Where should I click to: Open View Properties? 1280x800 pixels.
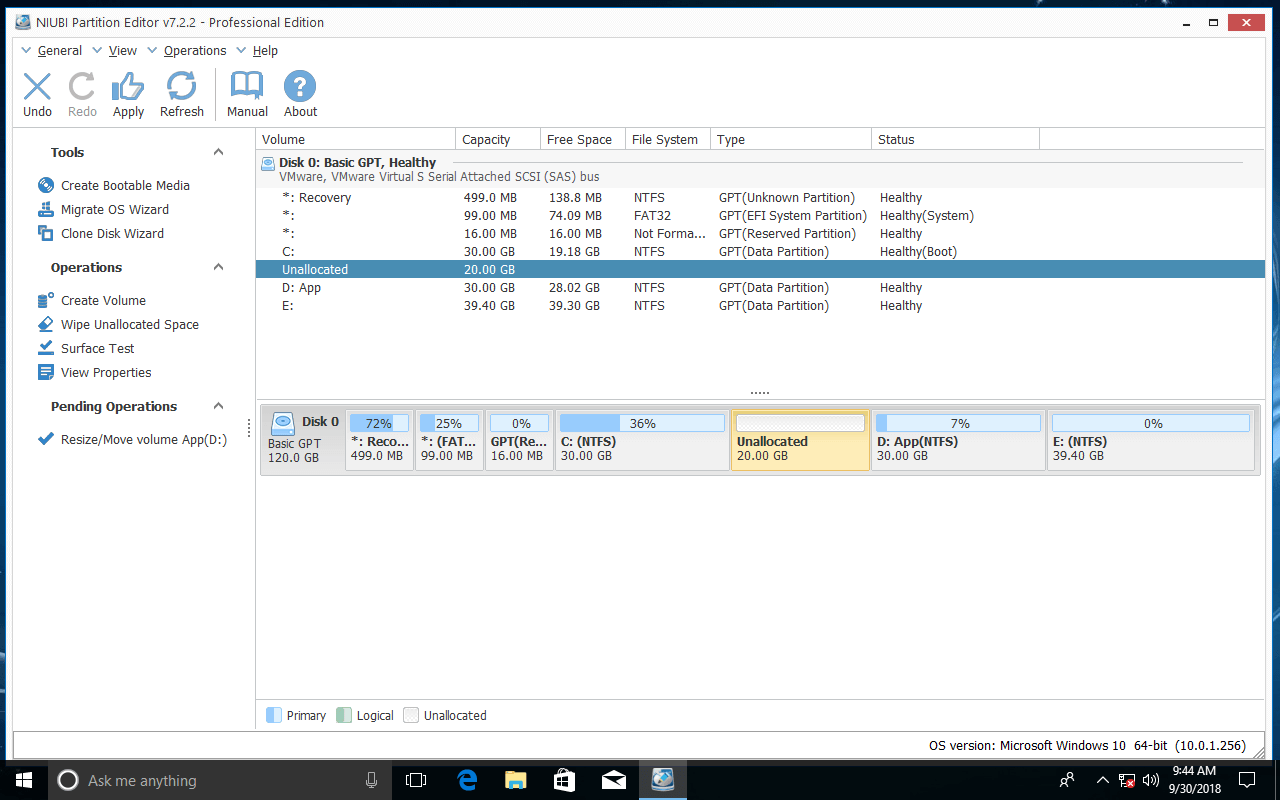pyautogui.click(x=106, y=372)
